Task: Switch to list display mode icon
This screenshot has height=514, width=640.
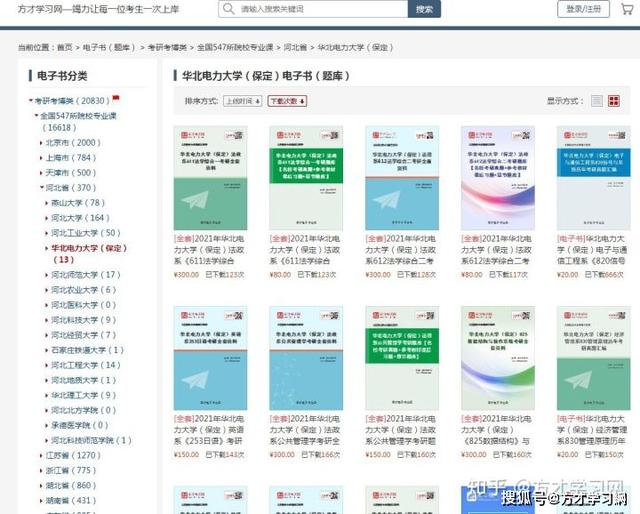Action: 597,101
